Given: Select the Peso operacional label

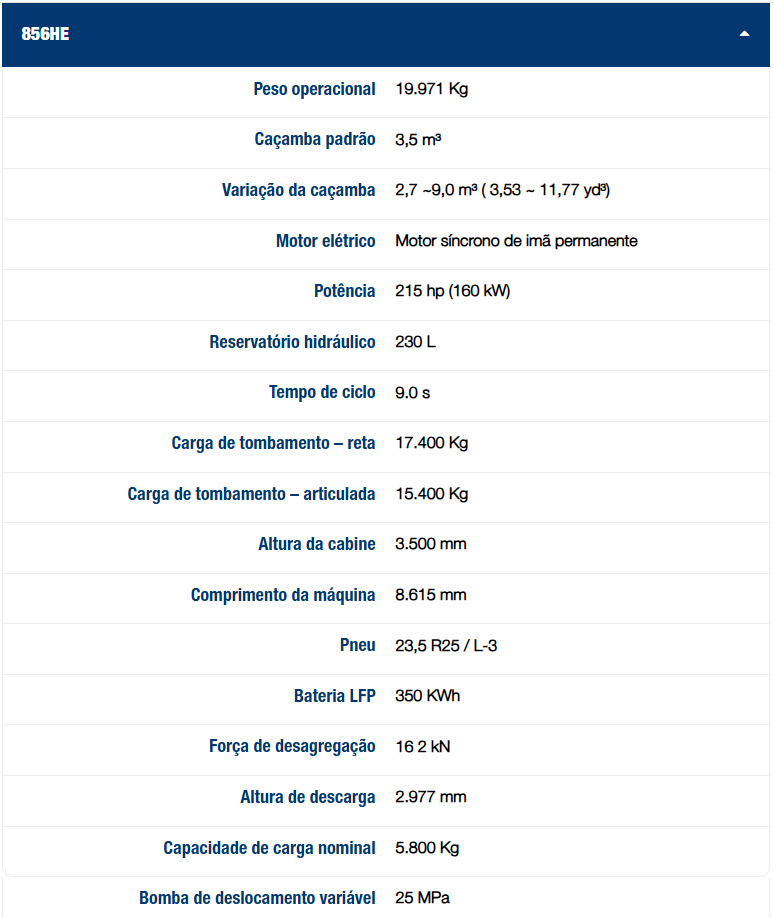Looking at the screenshot, I should click(314, 90).
